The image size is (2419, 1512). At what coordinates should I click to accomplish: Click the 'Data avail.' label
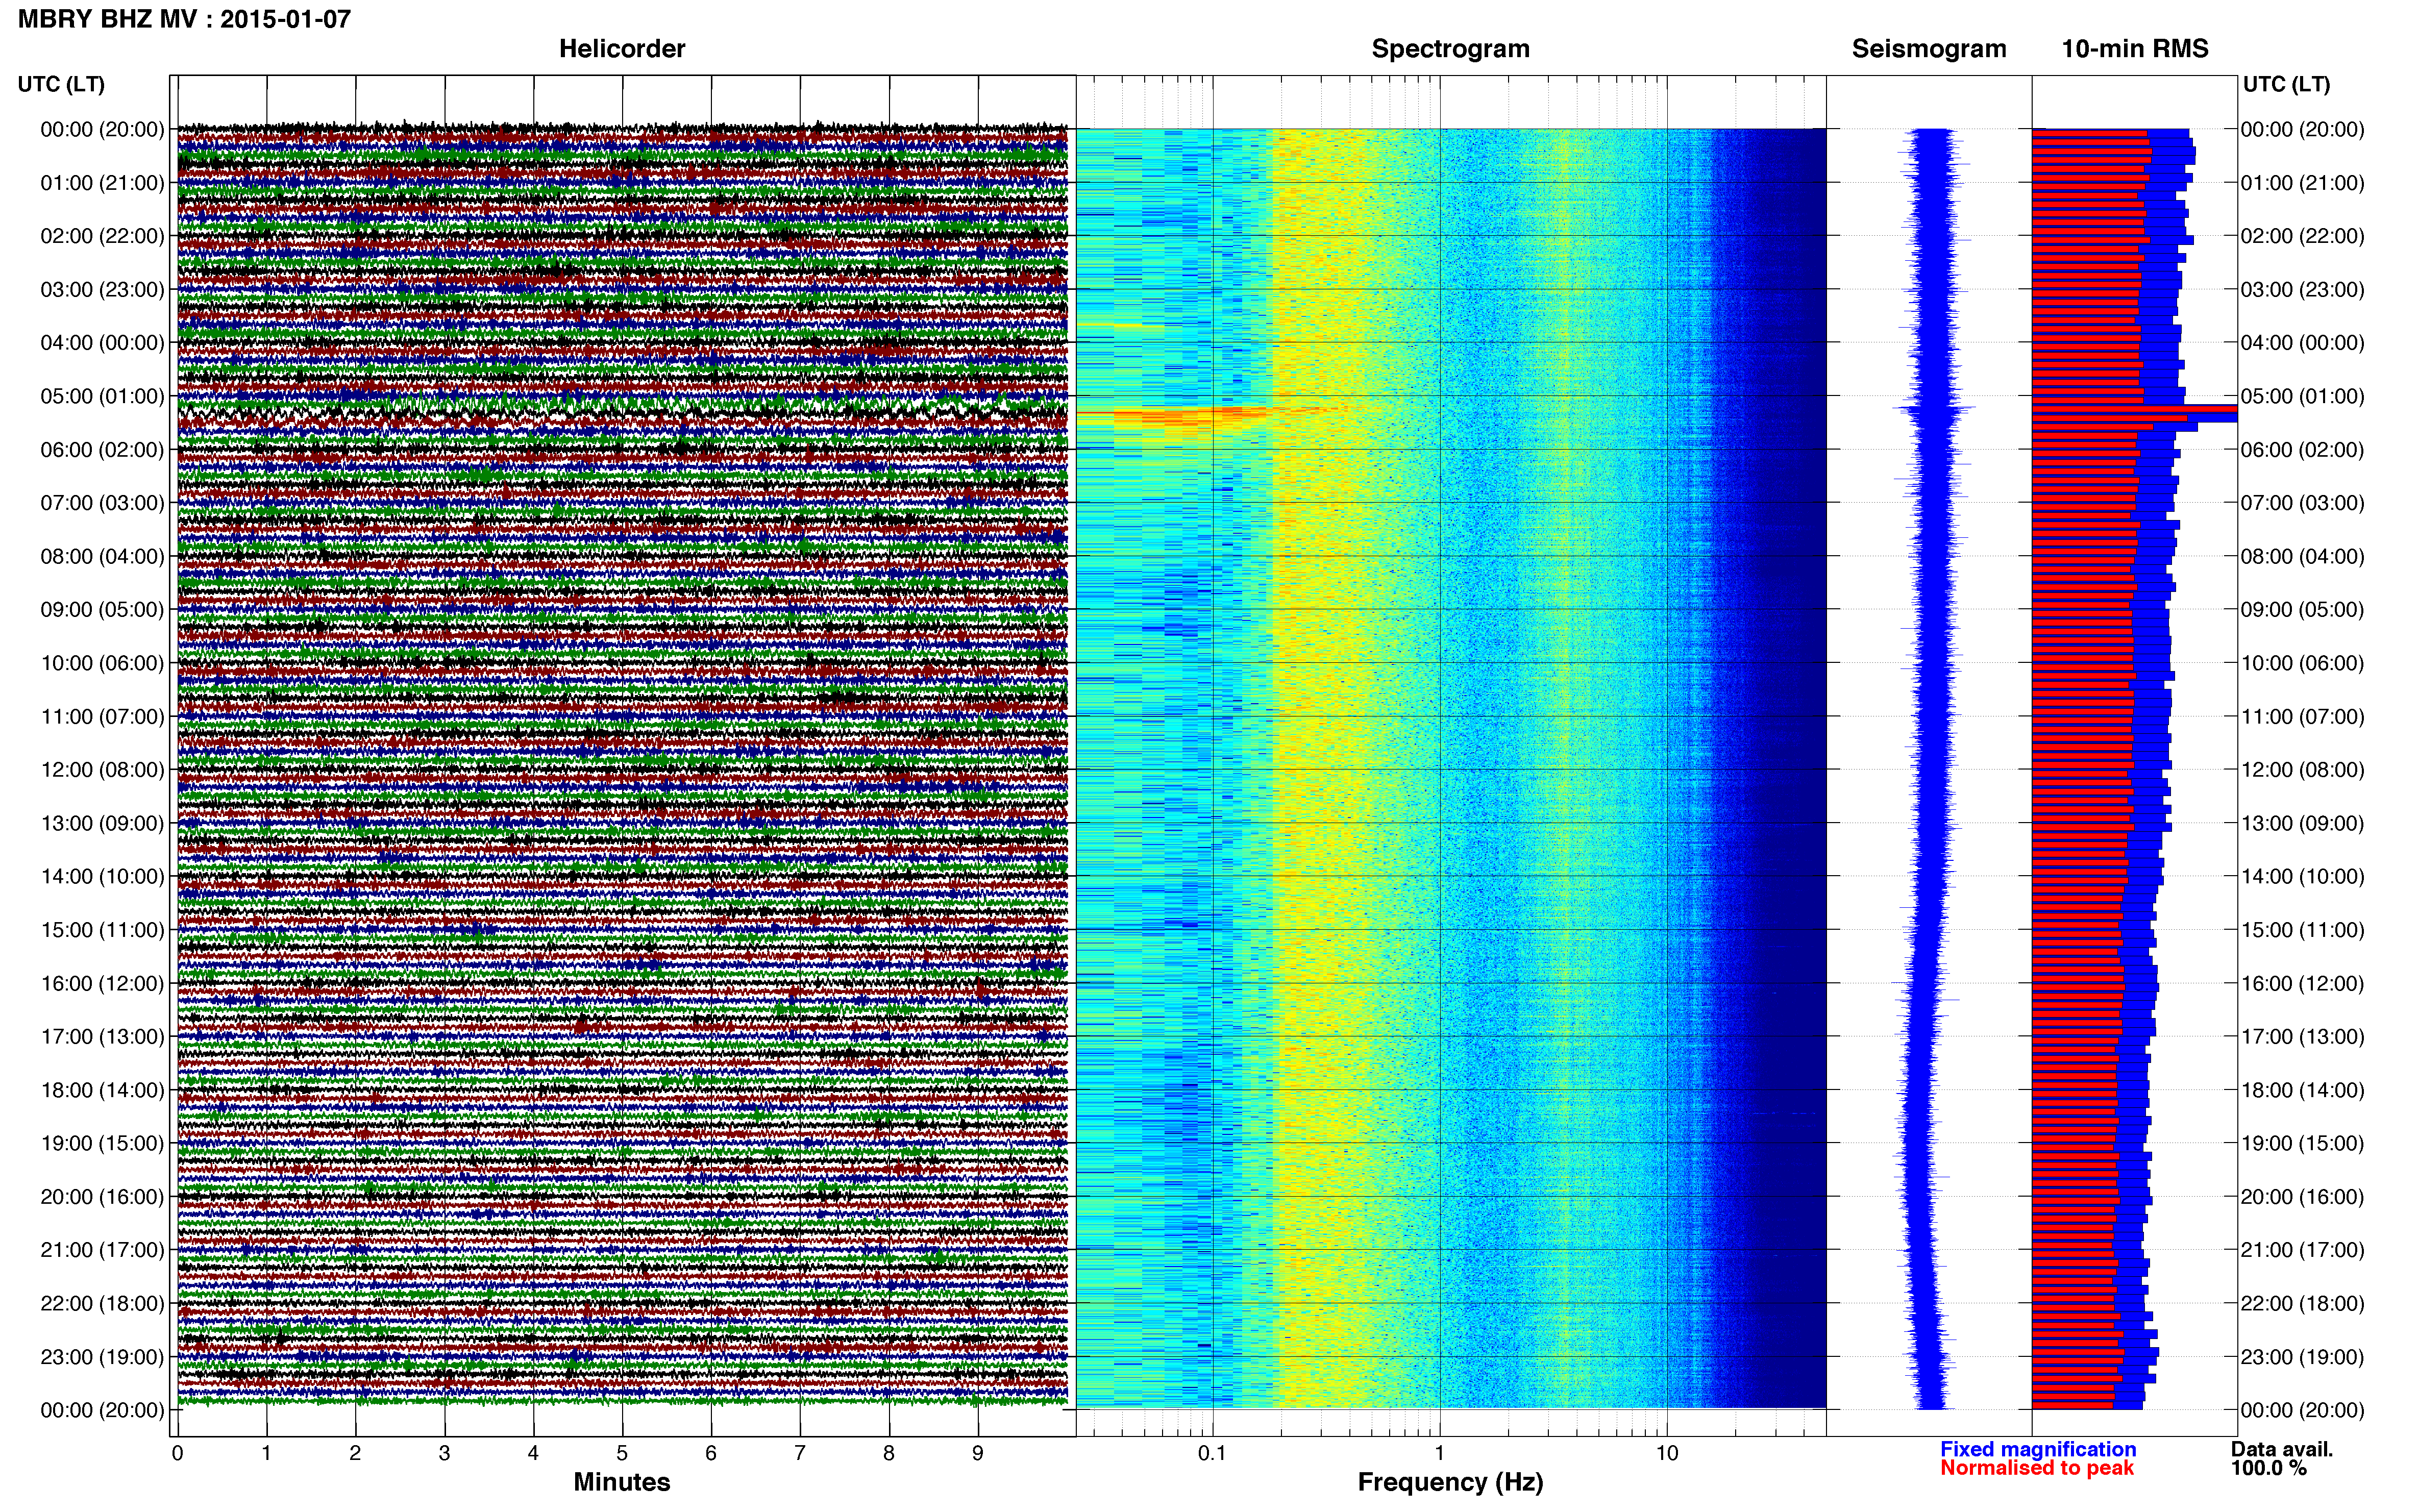[2282, 1449]
